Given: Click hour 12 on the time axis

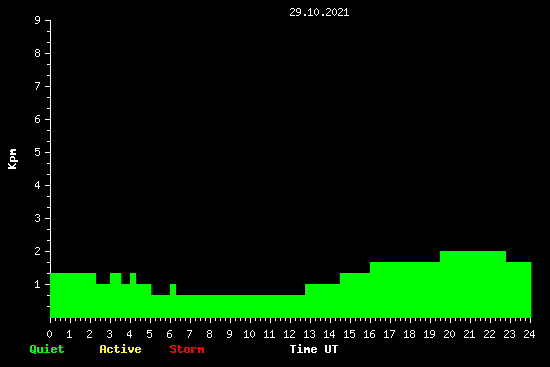Looking at the screenshot, I should (289, 334).
